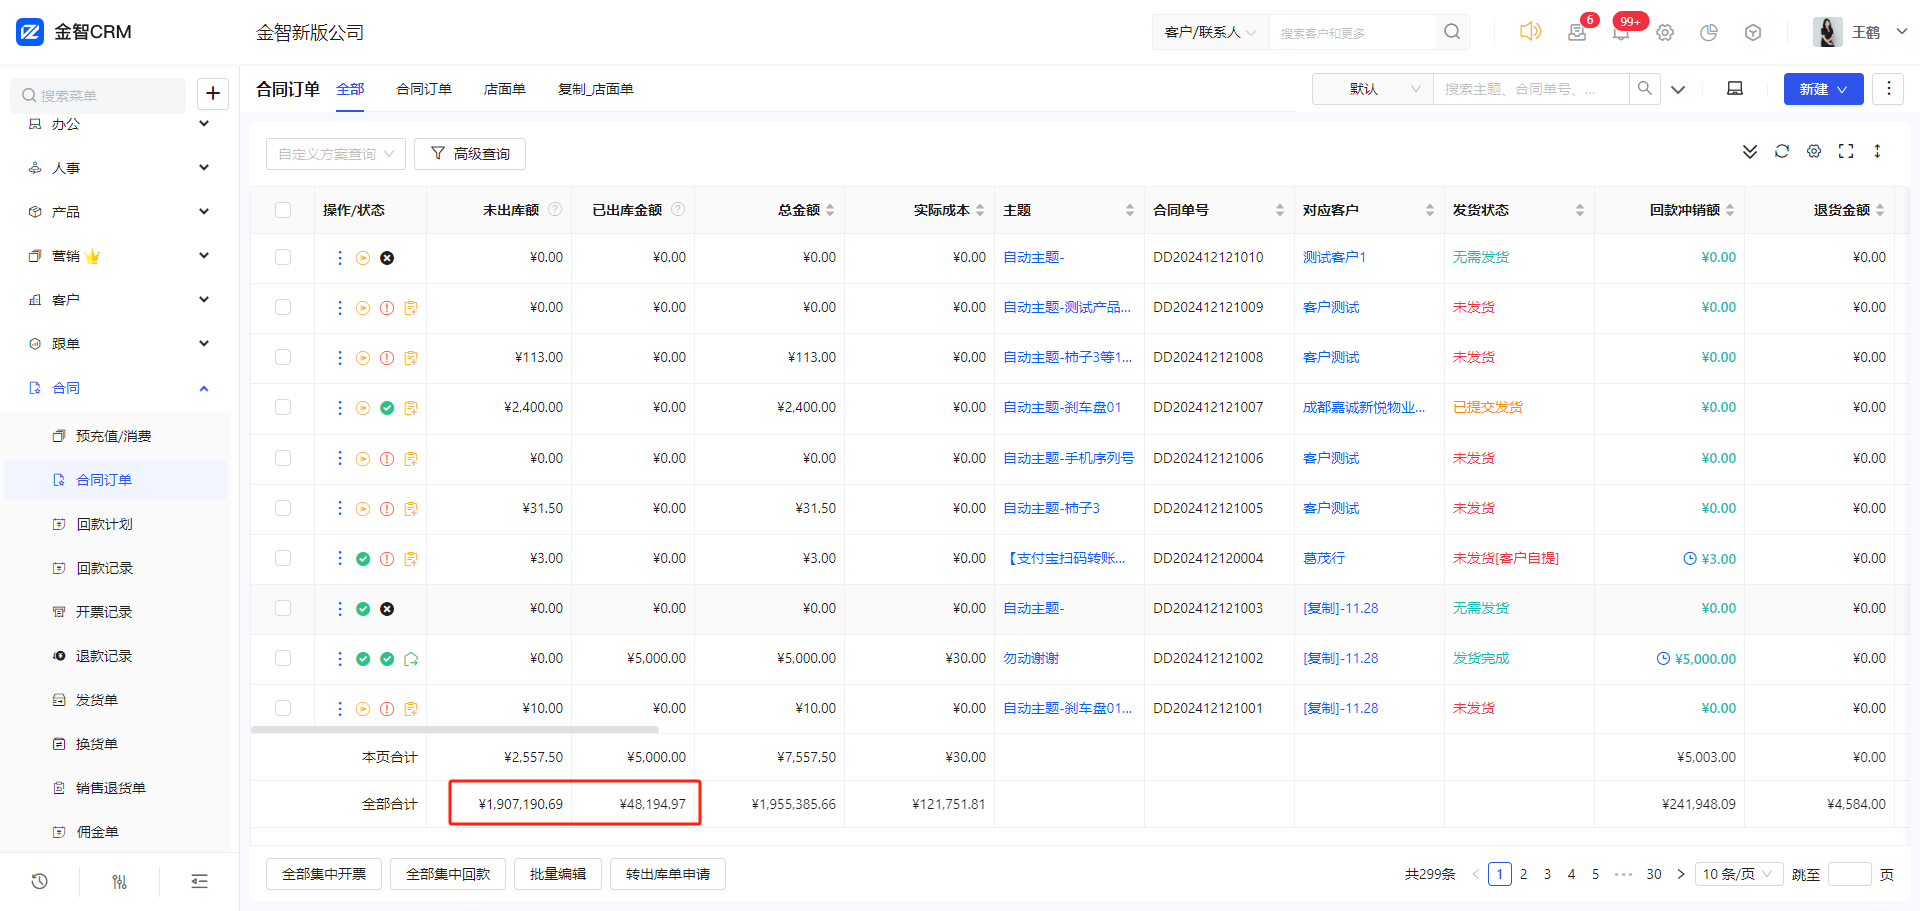The image size is (1920, 911).
Task: Click the 未出库额 help question icon
Action: pyautogui.click(x=555, y=209)
